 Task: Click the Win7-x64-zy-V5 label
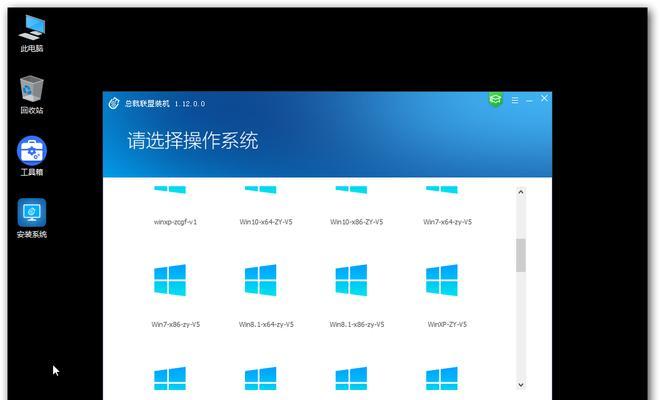[x=447, y=222]
